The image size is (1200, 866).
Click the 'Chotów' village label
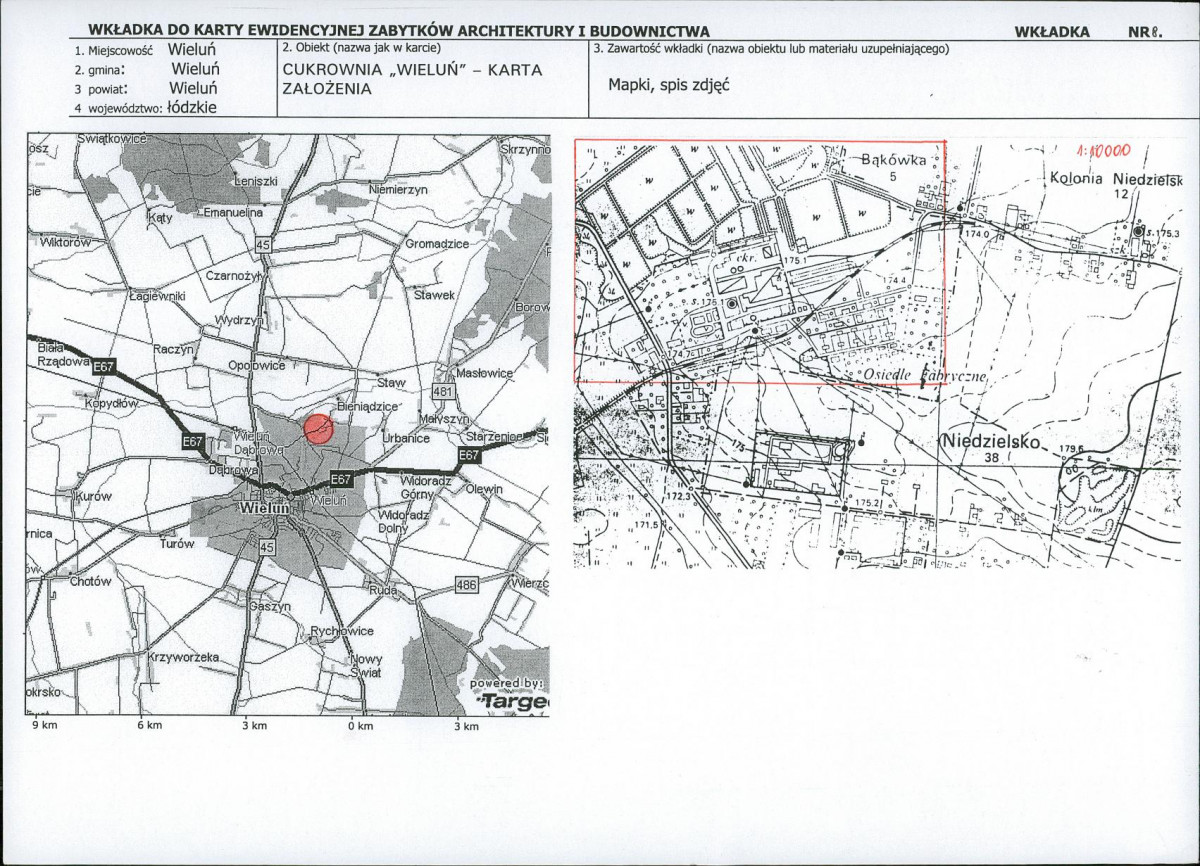89,581
